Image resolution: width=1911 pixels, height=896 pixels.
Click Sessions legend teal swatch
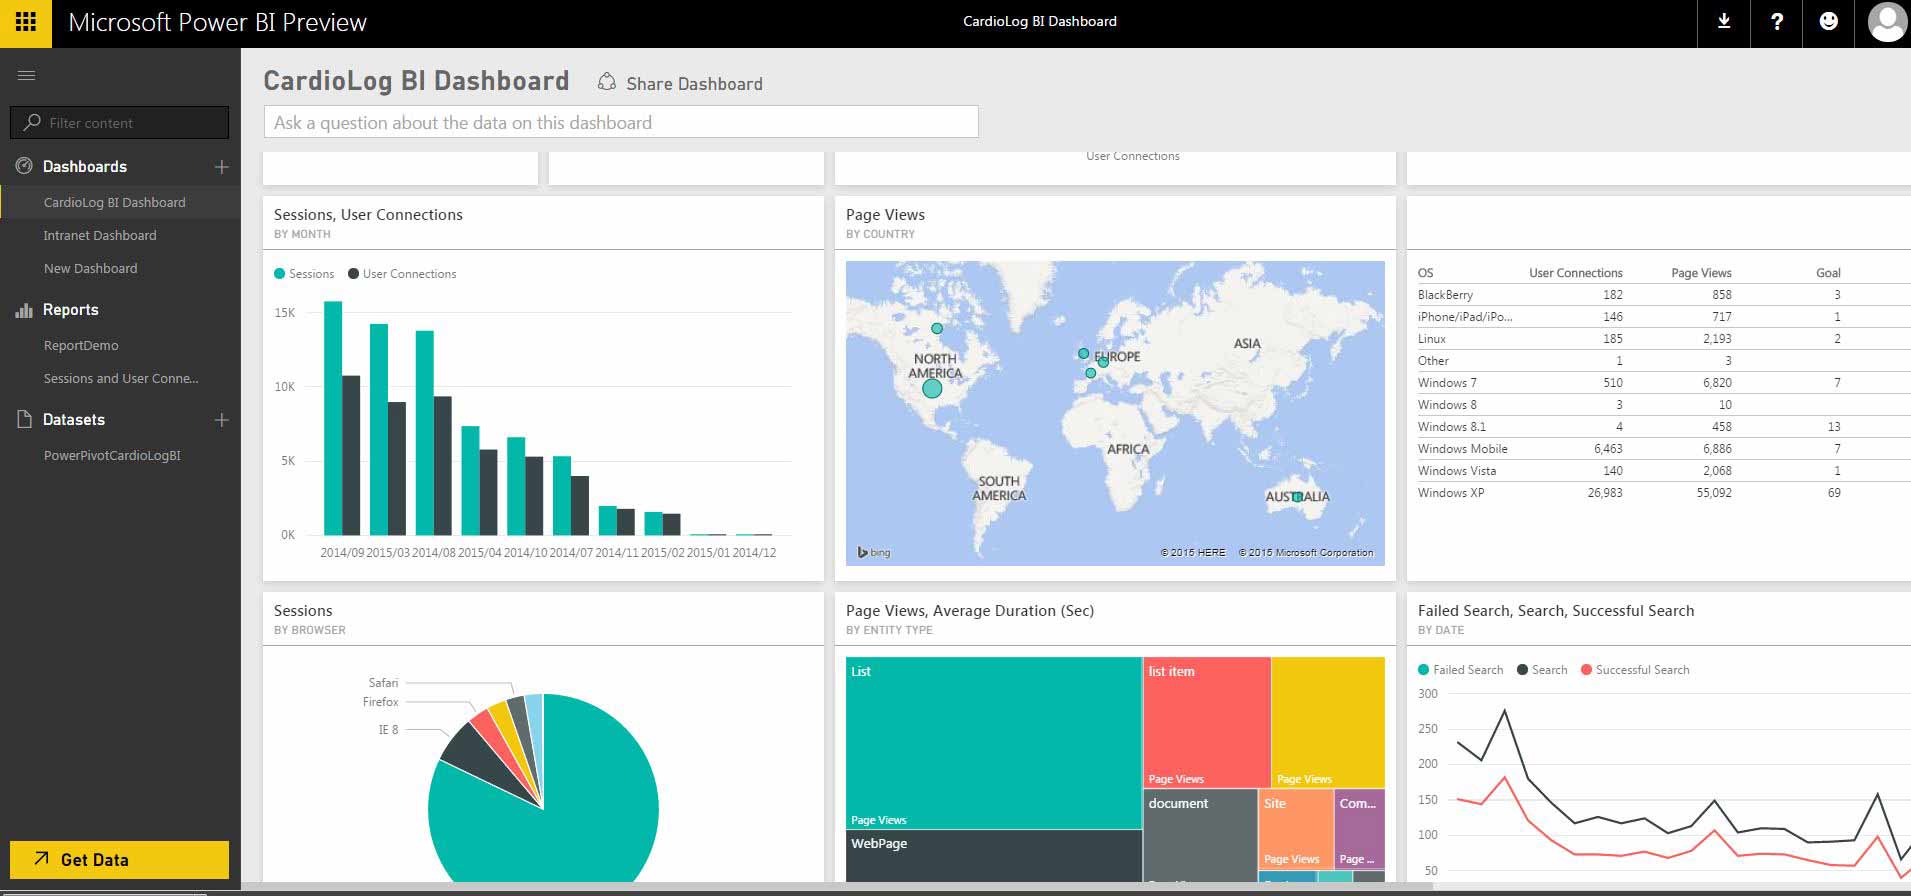[x=280, y=274]
